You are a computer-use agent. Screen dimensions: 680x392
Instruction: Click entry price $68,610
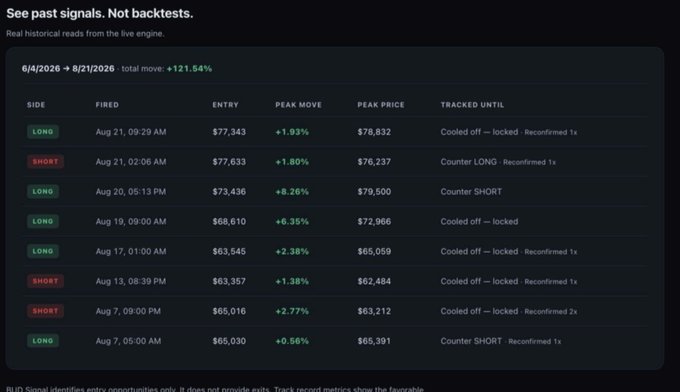[x=229, y=222]
